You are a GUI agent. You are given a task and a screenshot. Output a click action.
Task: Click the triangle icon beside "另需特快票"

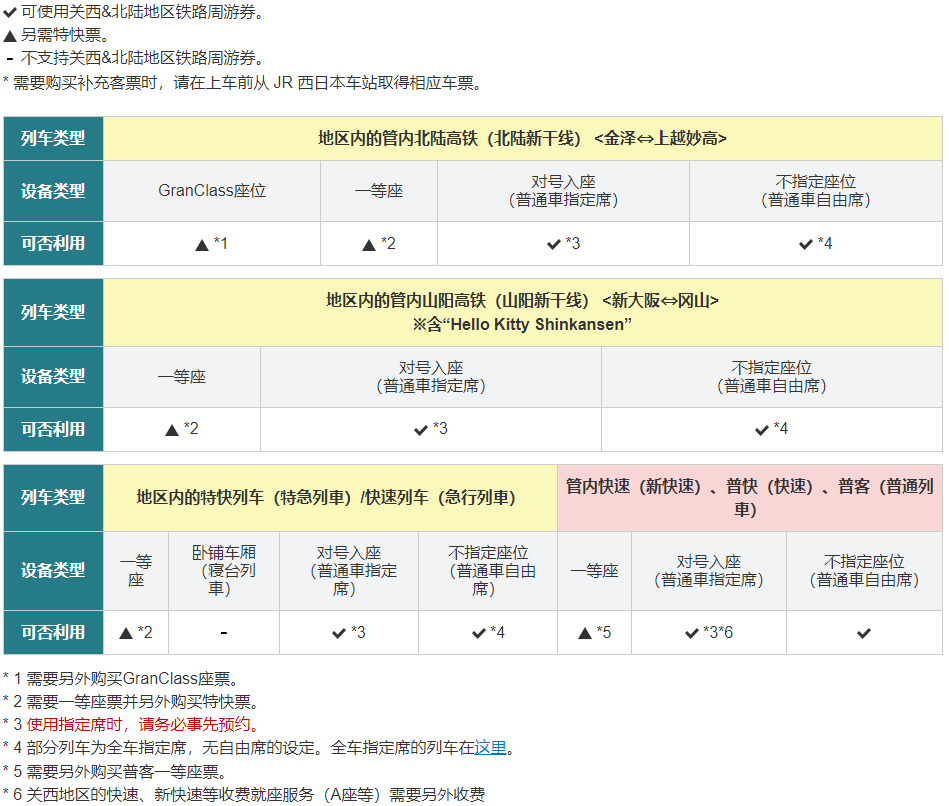[x=10, y=36]
